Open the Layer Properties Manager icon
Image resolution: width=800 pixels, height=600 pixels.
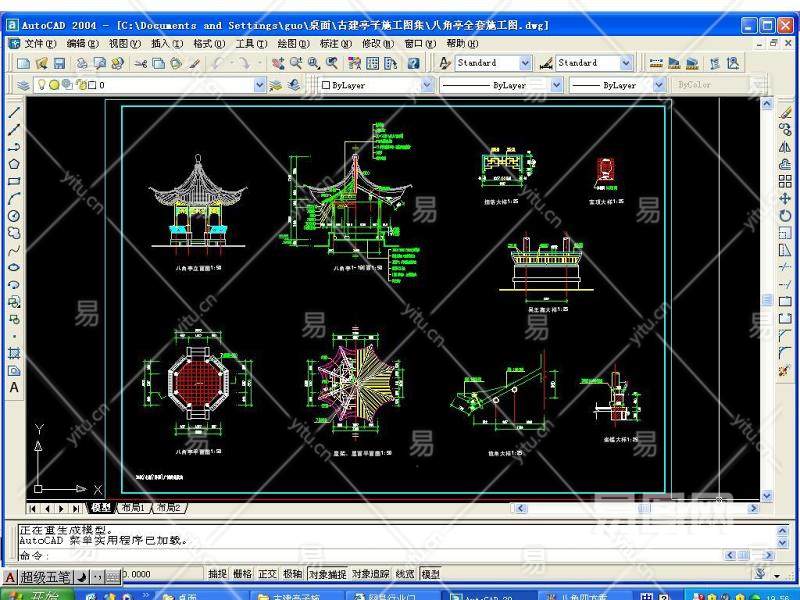[23, 85]
